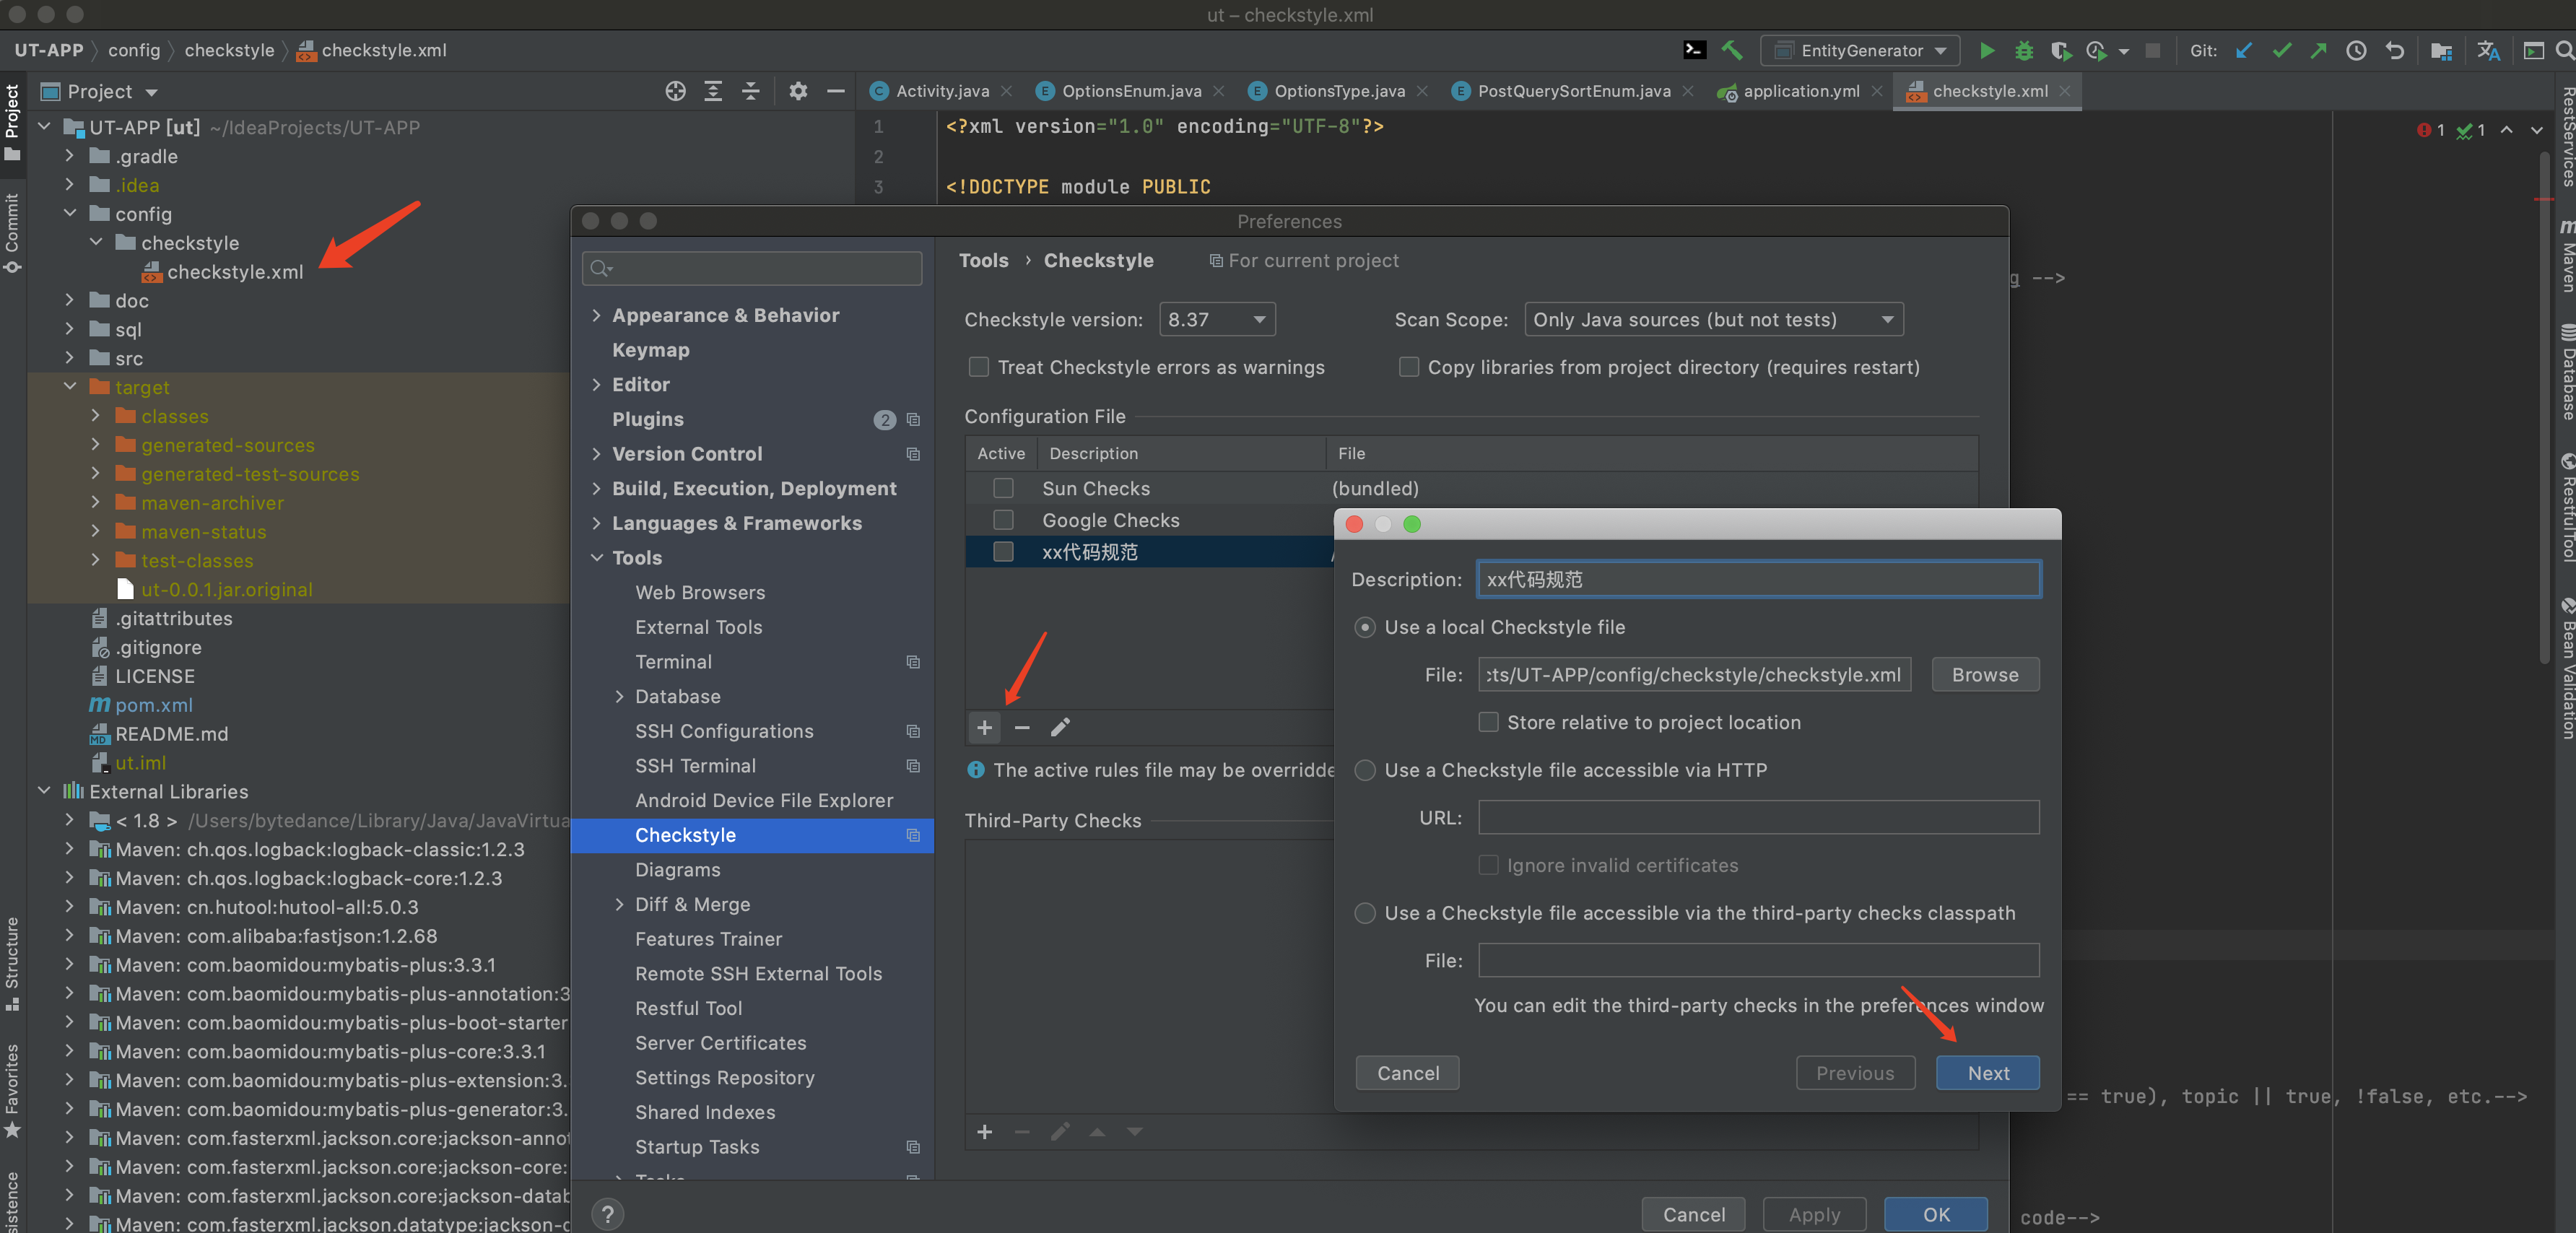Add a new Checkstyle configuration file
The height and width of the screenshot is (1233, 2576).
(x=984, y=727)
